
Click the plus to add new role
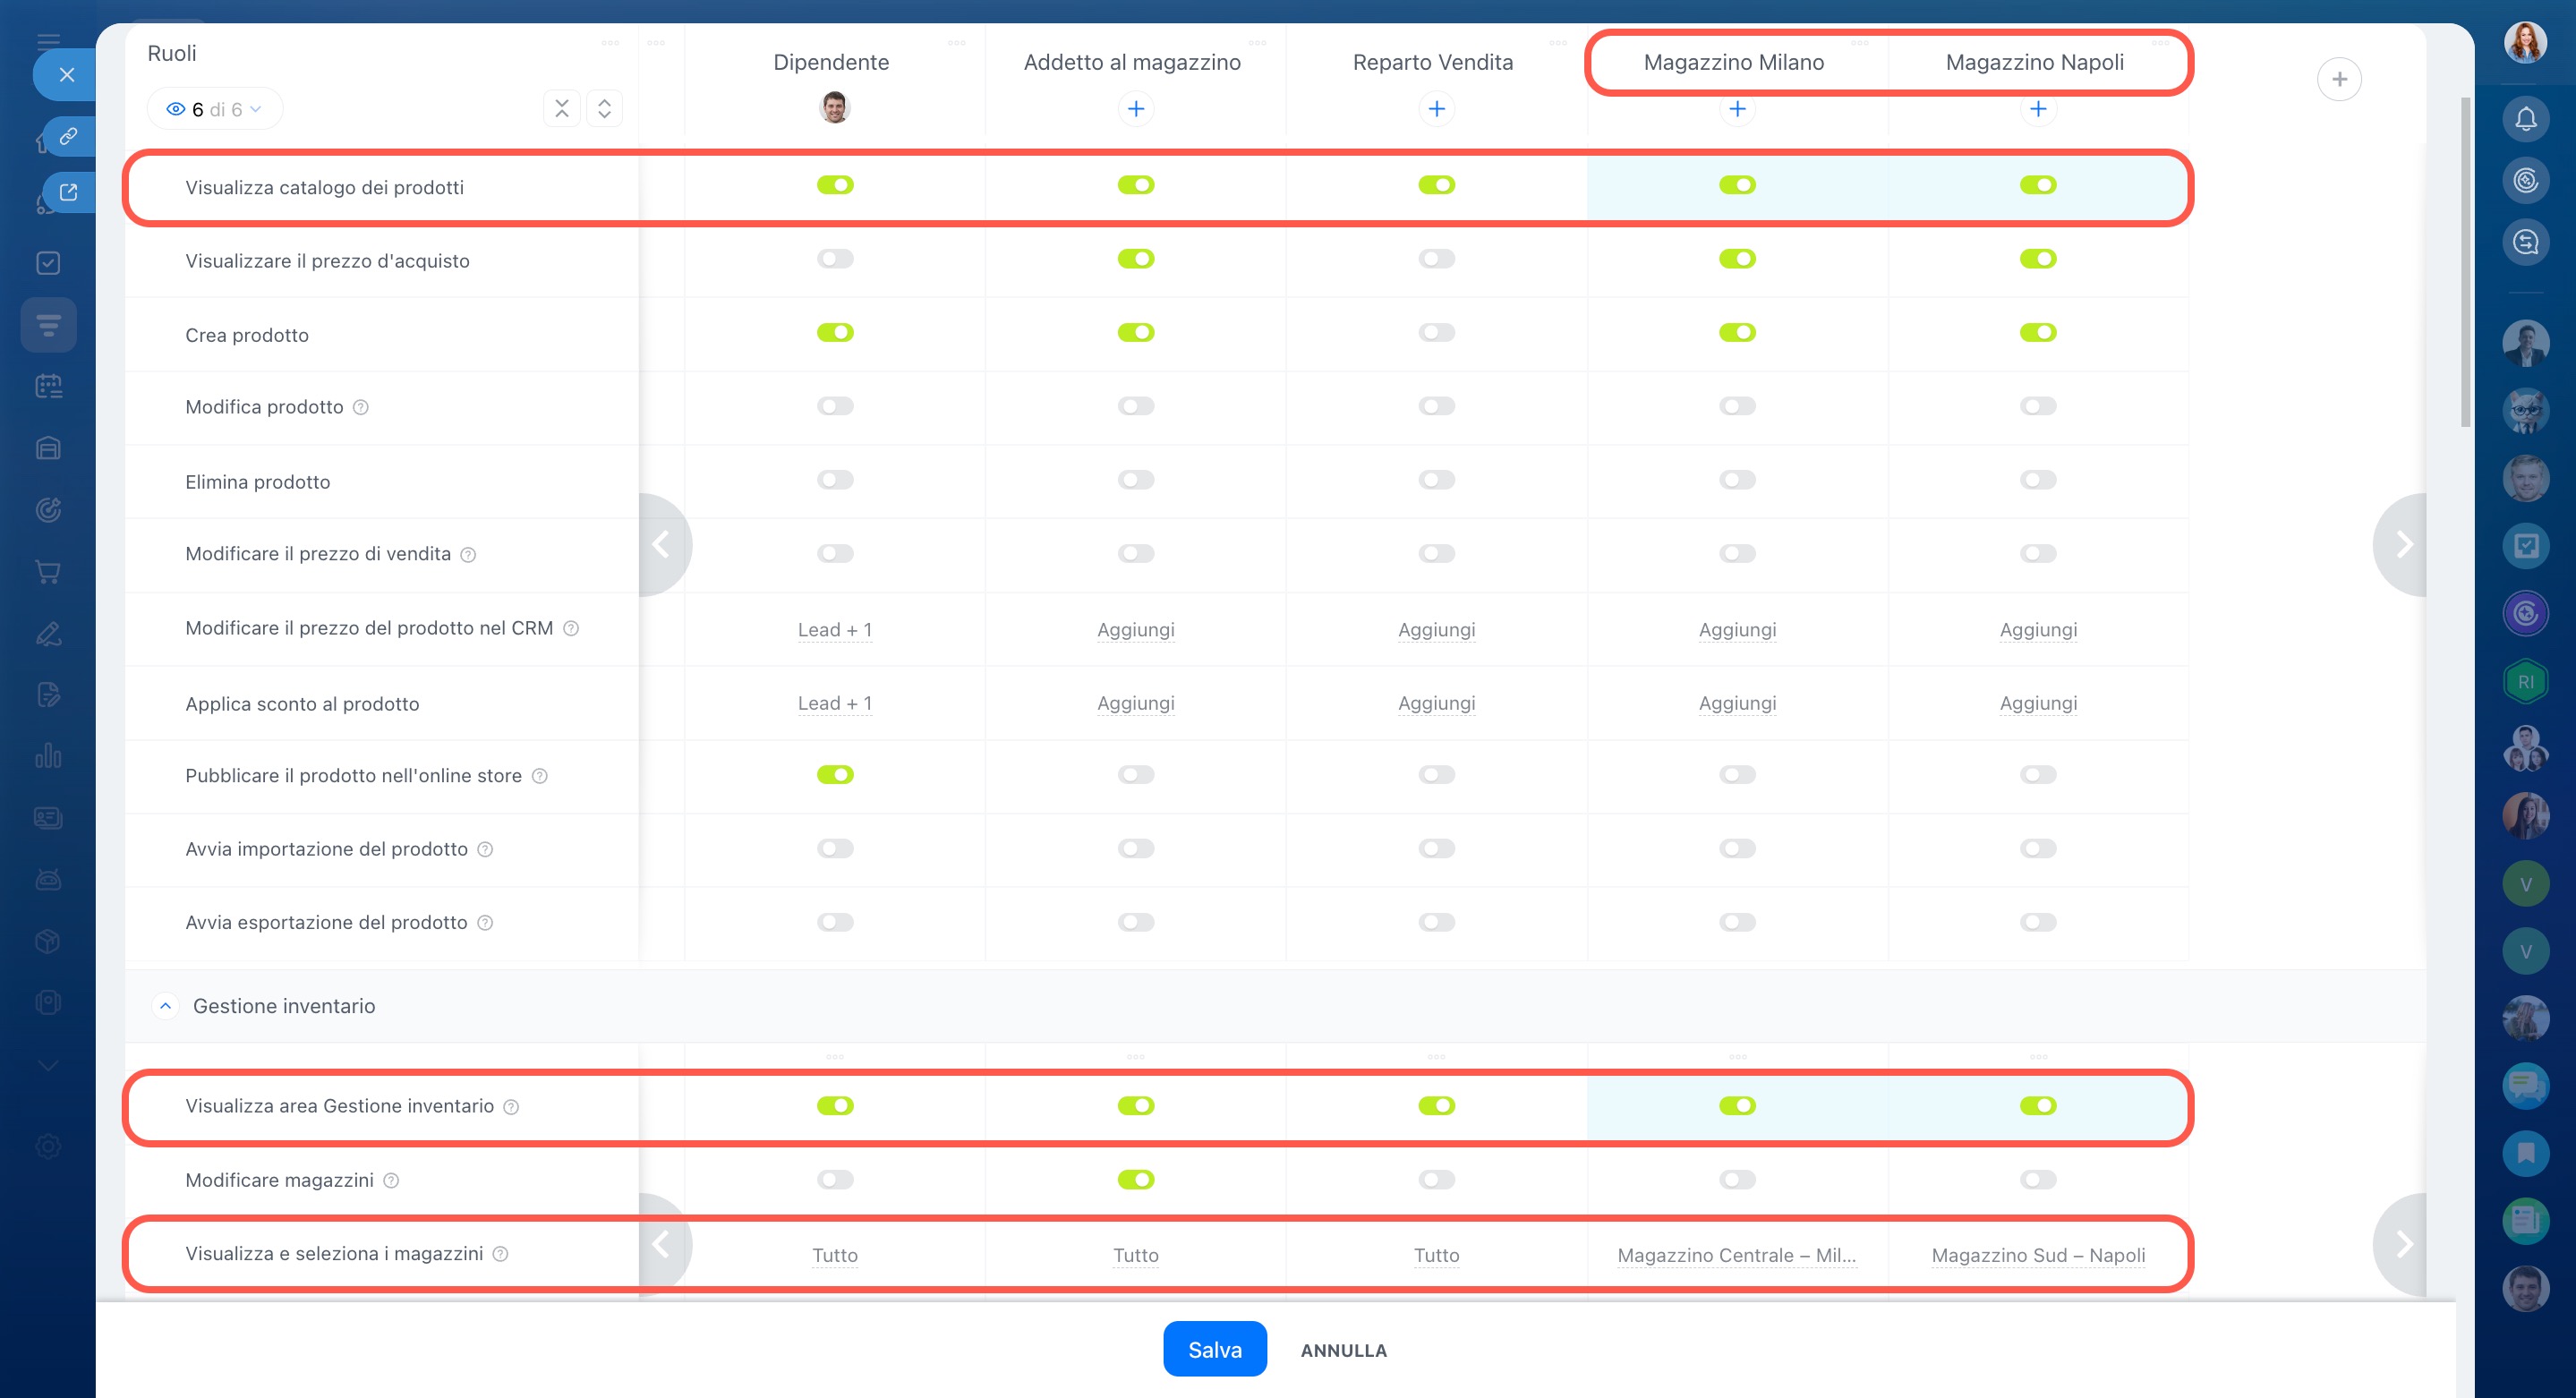[2338, 80]
